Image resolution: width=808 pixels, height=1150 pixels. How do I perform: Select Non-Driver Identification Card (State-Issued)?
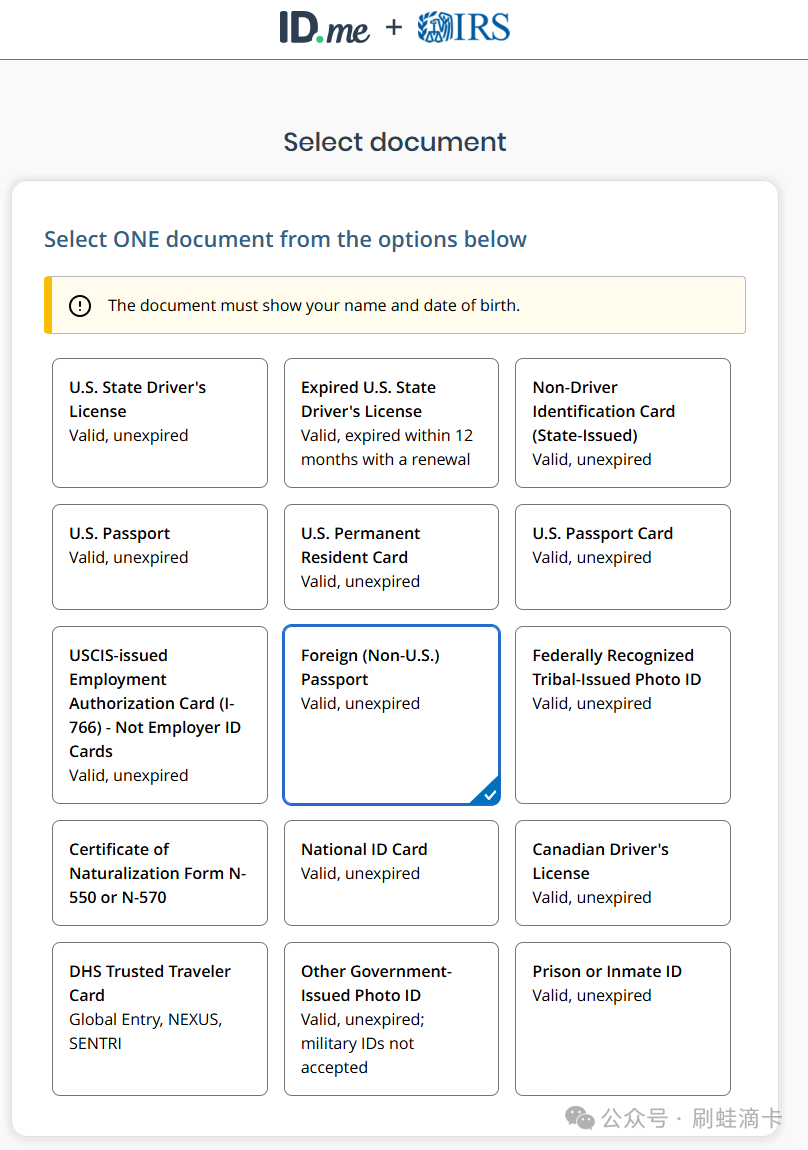pyautogui.click(x=623, y=423)
